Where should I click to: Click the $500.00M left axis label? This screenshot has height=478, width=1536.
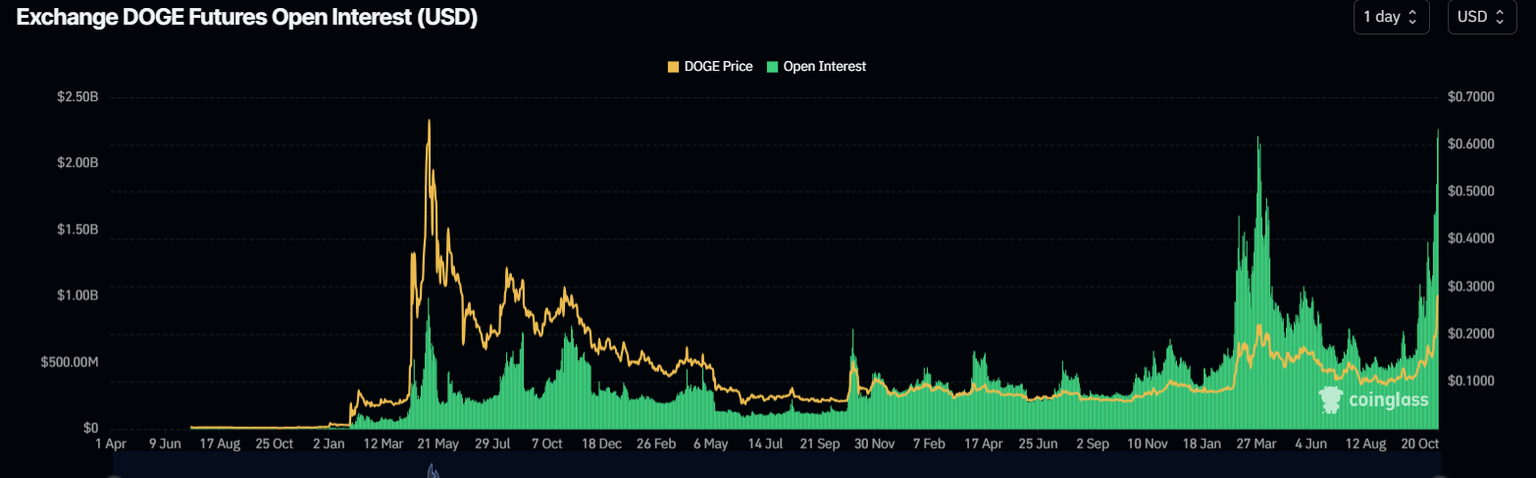click(69, 362)
